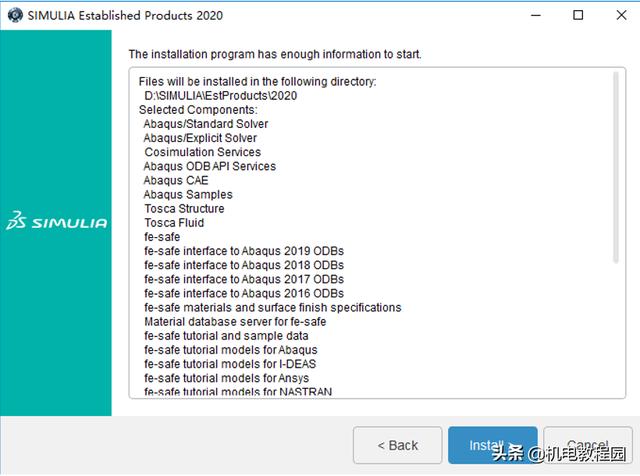Click the Install button
This screenshot has height=476, width=640.
(x=492, y=445)
